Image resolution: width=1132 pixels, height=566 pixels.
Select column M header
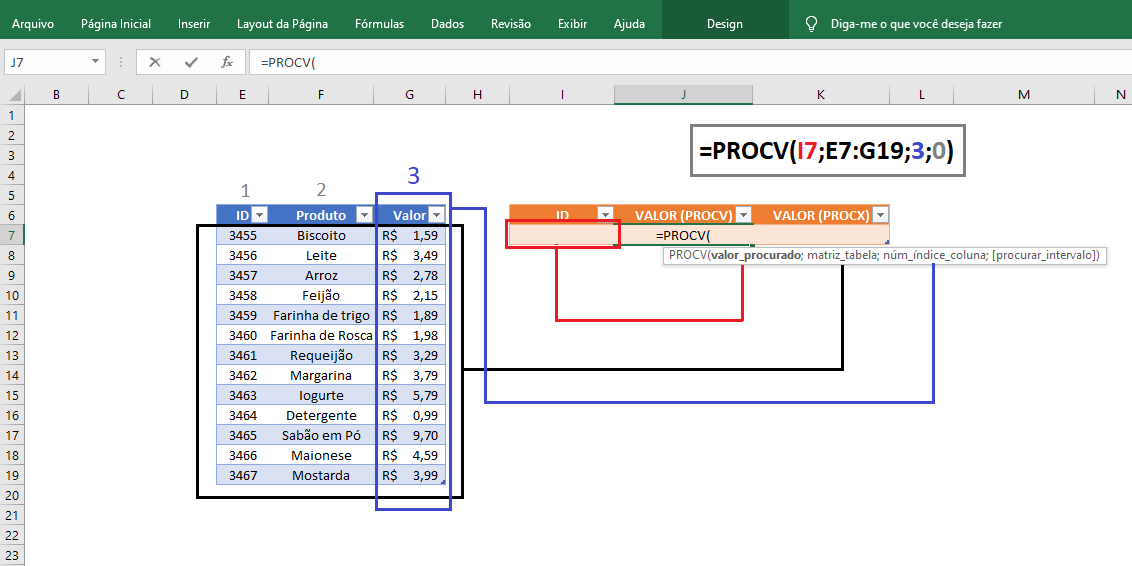[1024, 95]
